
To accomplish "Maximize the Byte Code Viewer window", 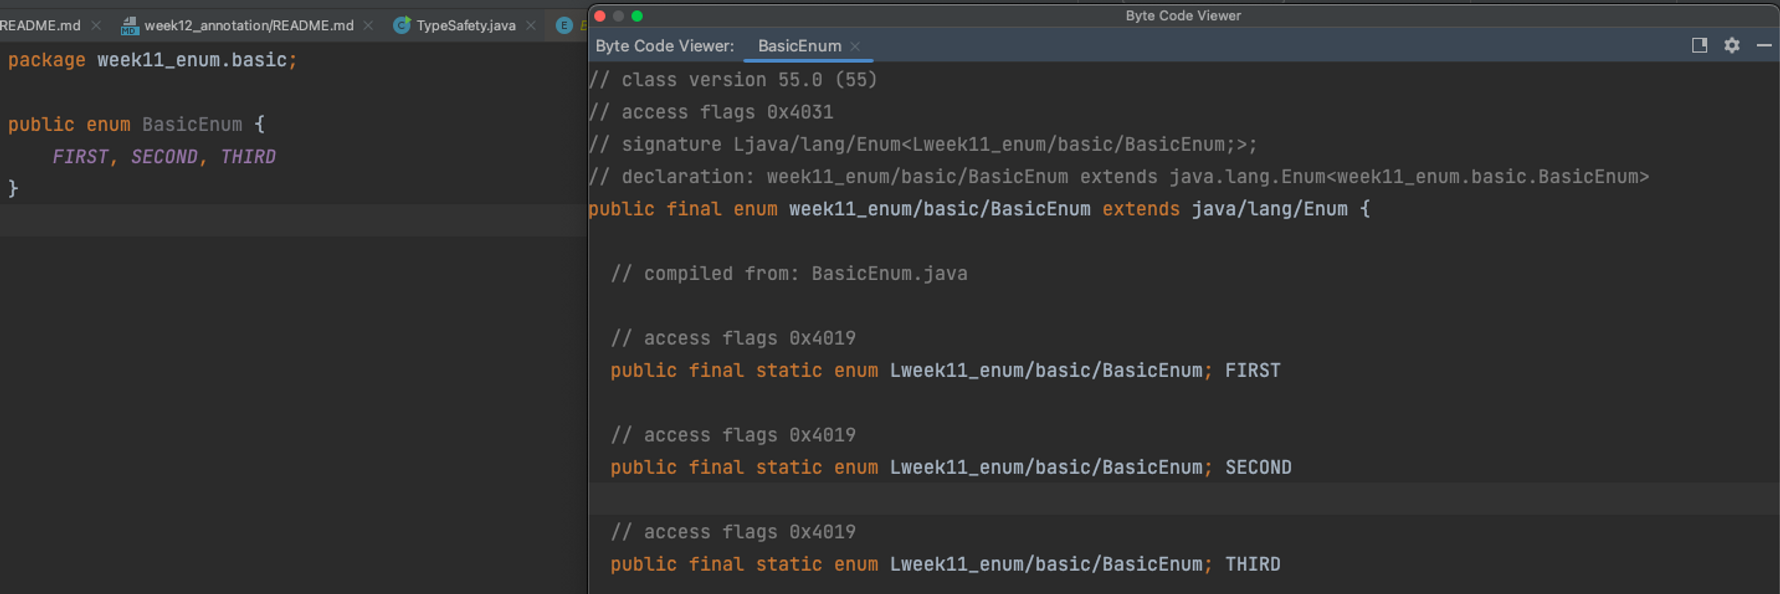I will 637,16.
